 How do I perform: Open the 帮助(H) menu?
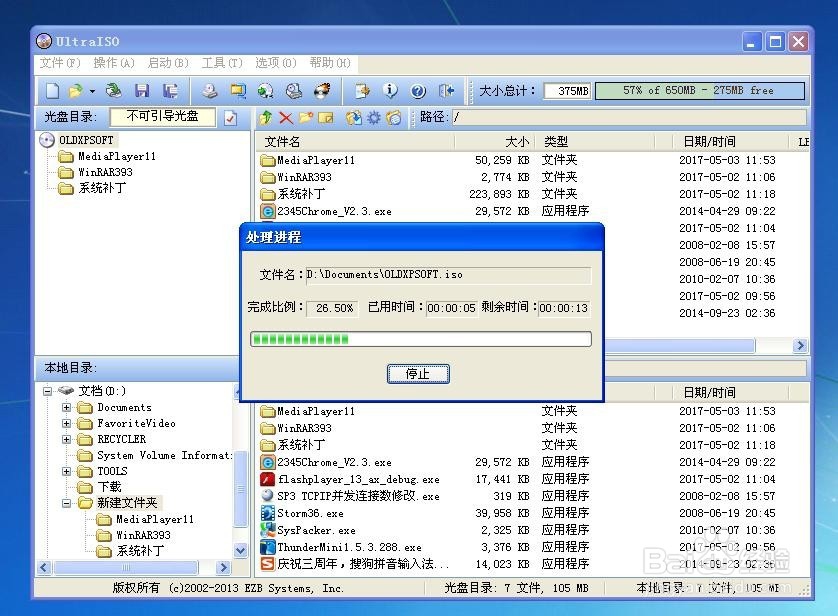pyautogui.click(x=330, y=63)
